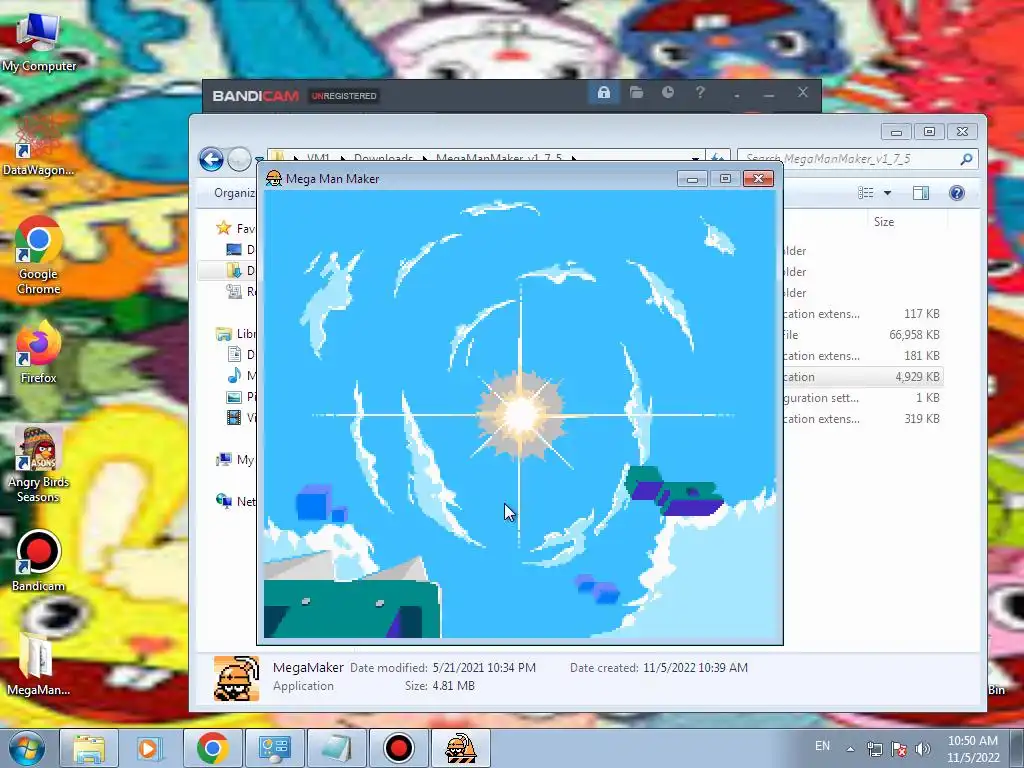
Task: Open Angry Birds Seasons shortcut
Action: point(39,464)
